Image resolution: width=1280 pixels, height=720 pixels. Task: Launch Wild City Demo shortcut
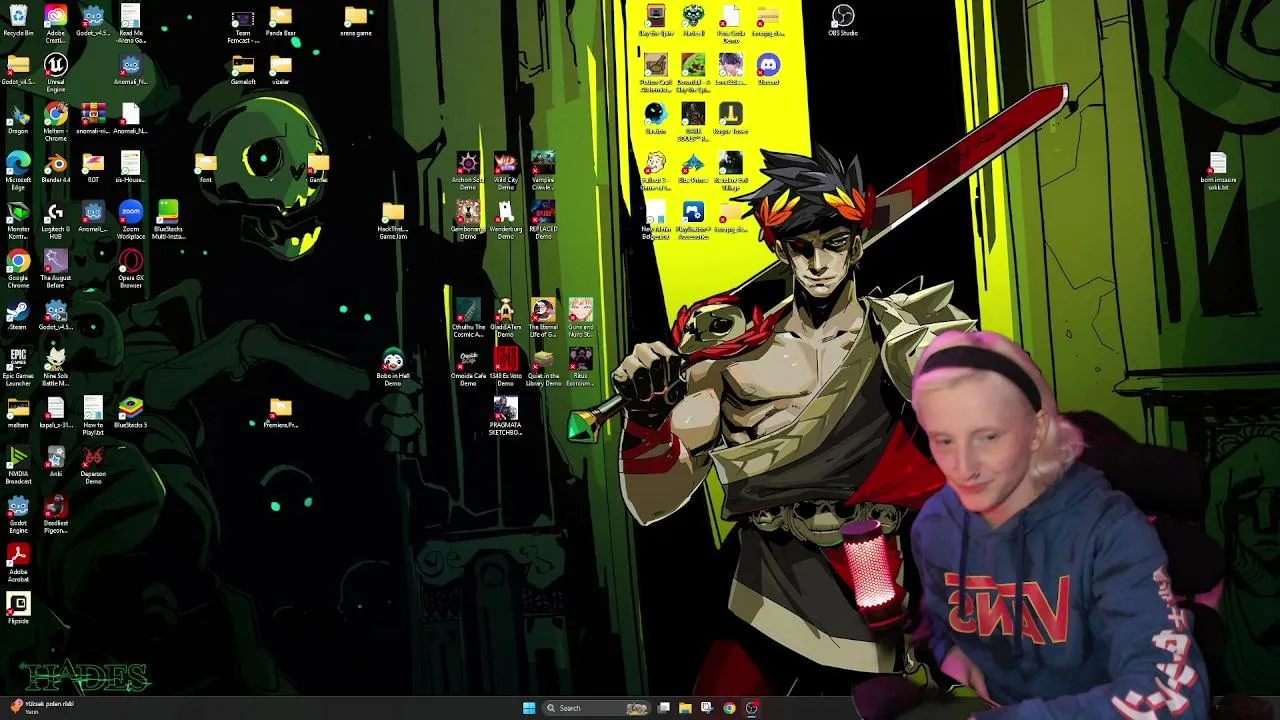point(506,170)
